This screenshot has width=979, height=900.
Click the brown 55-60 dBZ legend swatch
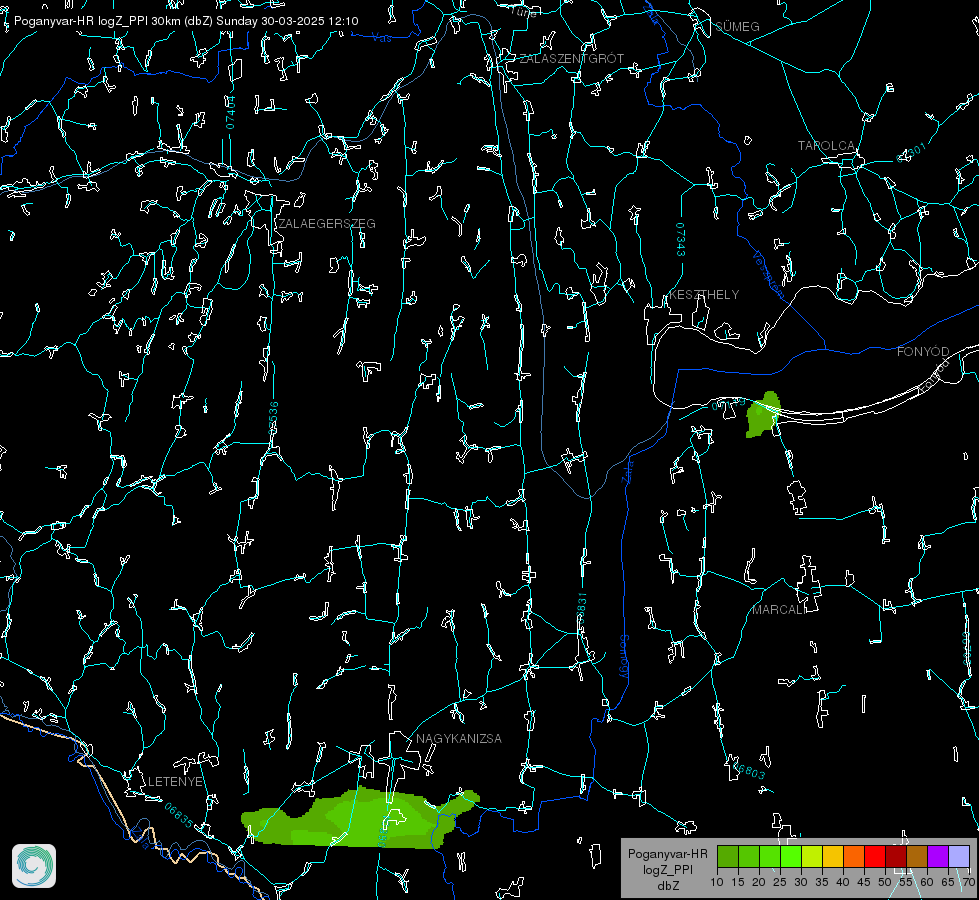tap(917, 856)
